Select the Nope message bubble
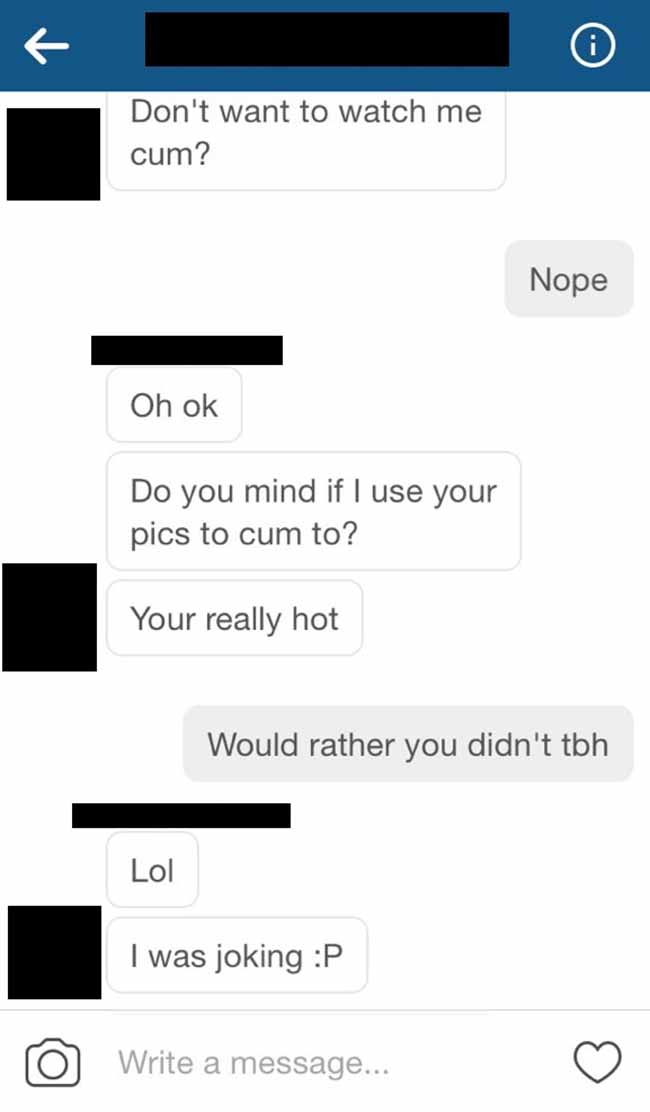The image size is (650, 1112). (568, 279)
